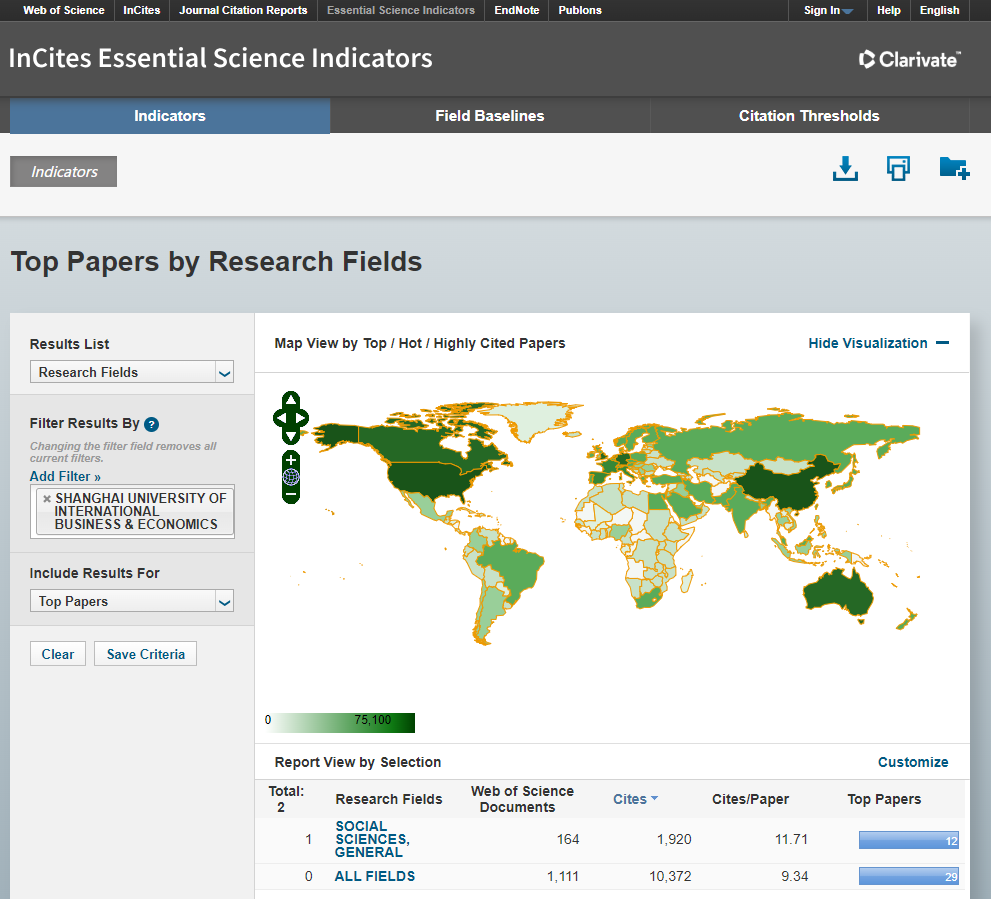
Task: Switch to Field Baselines tab
Action: click(489, 116)
